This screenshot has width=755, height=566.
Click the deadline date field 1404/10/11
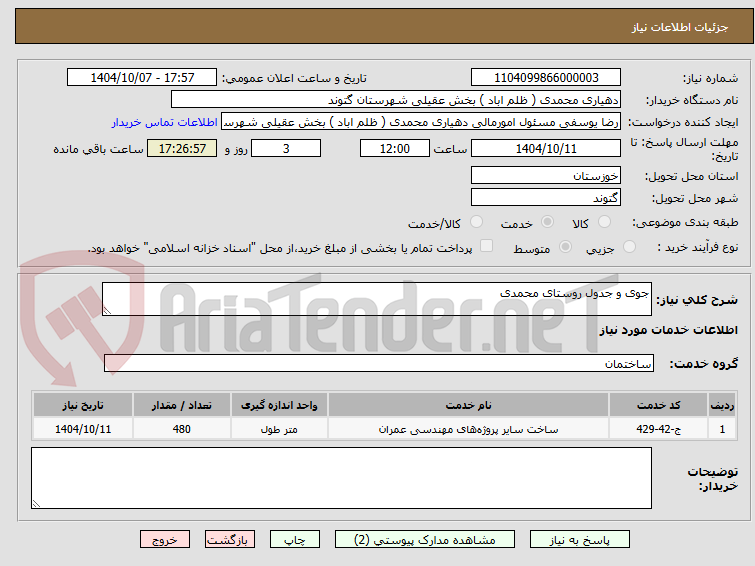tap(546, 148)
